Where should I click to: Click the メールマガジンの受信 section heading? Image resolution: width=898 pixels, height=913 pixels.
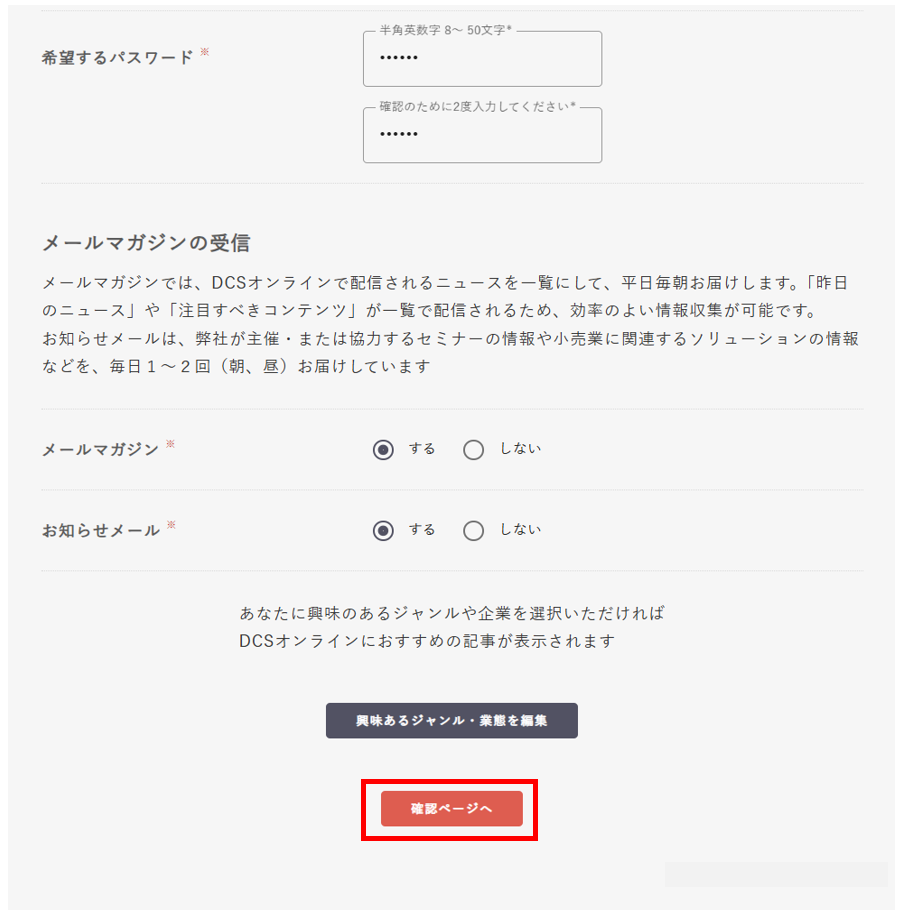point(146,243)
